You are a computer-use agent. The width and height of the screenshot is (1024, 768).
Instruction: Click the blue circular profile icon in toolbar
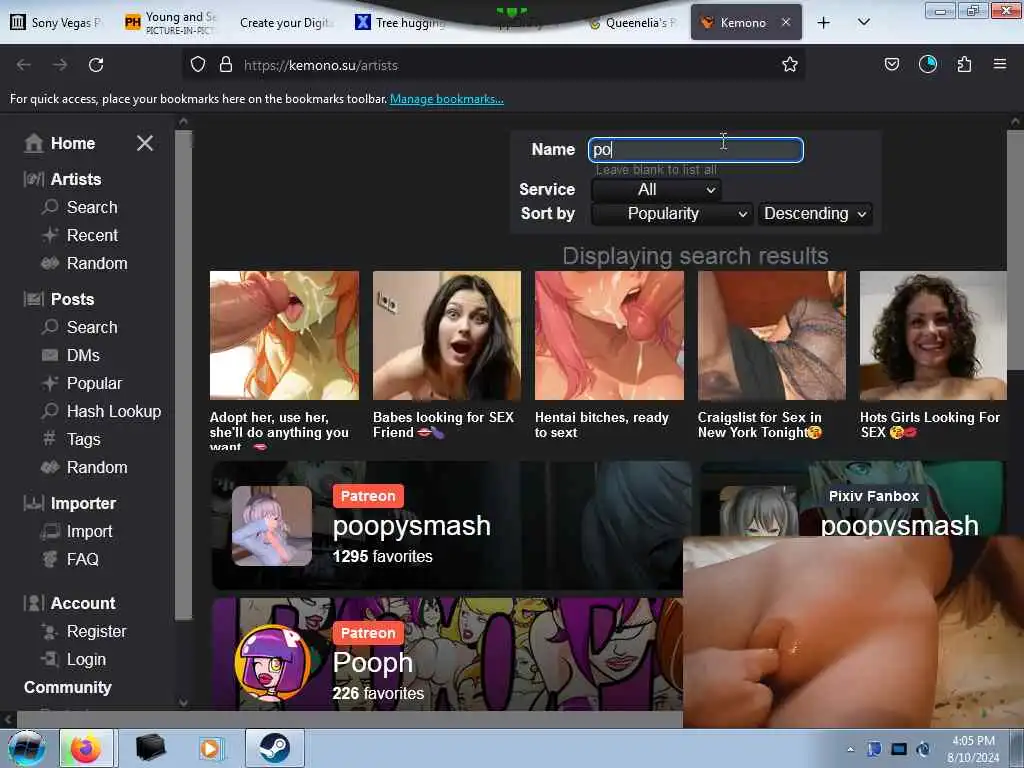pyautogui.click(x=927, y=64)
